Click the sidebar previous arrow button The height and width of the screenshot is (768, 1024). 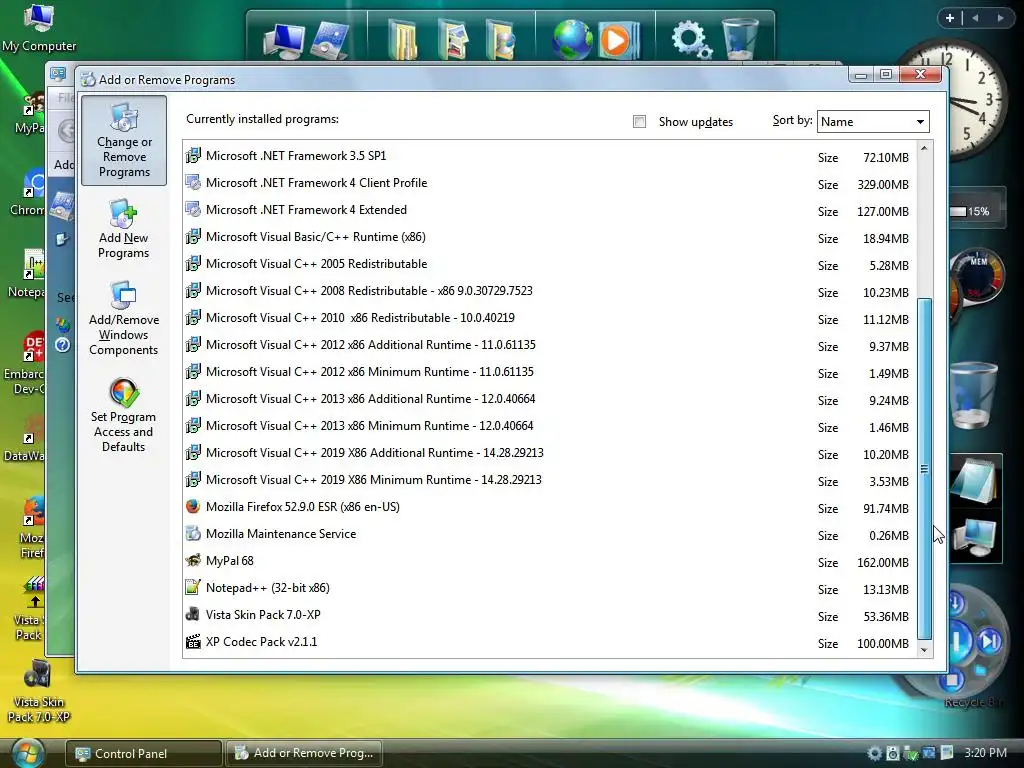tap(975, 18)
